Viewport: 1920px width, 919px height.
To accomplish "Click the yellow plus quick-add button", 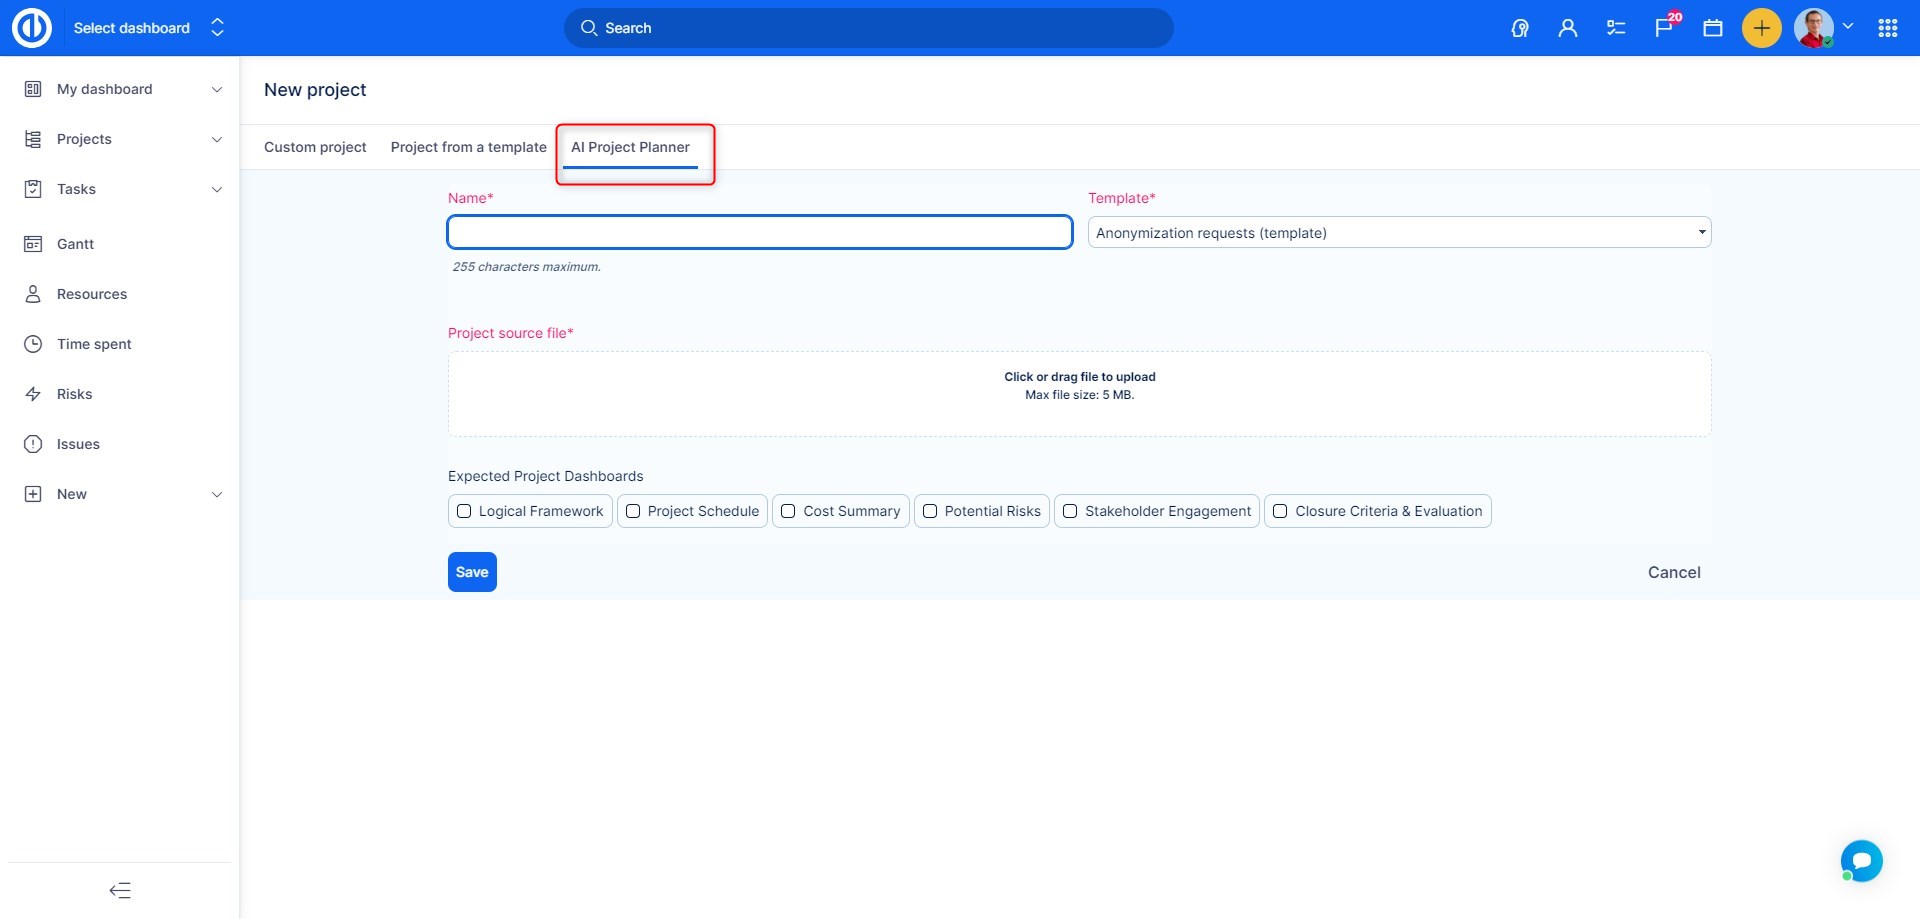I will 1761,28.
